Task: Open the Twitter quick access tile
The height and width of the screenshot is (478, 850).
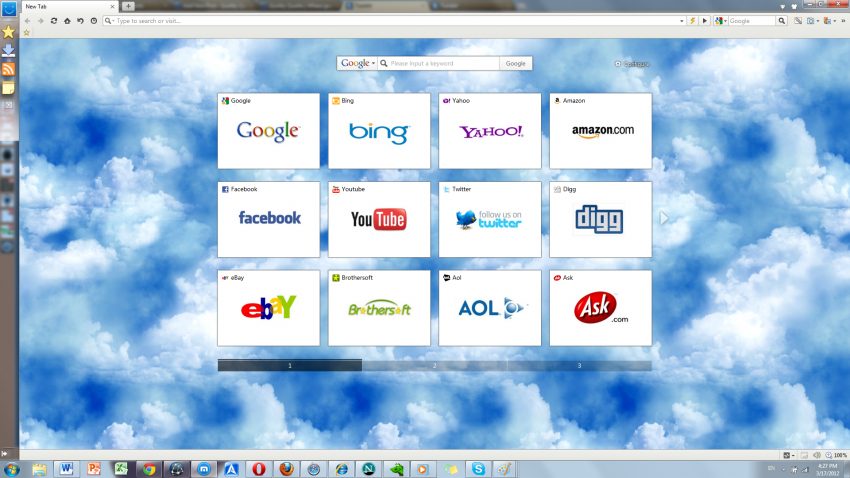Action: point(490,219)
